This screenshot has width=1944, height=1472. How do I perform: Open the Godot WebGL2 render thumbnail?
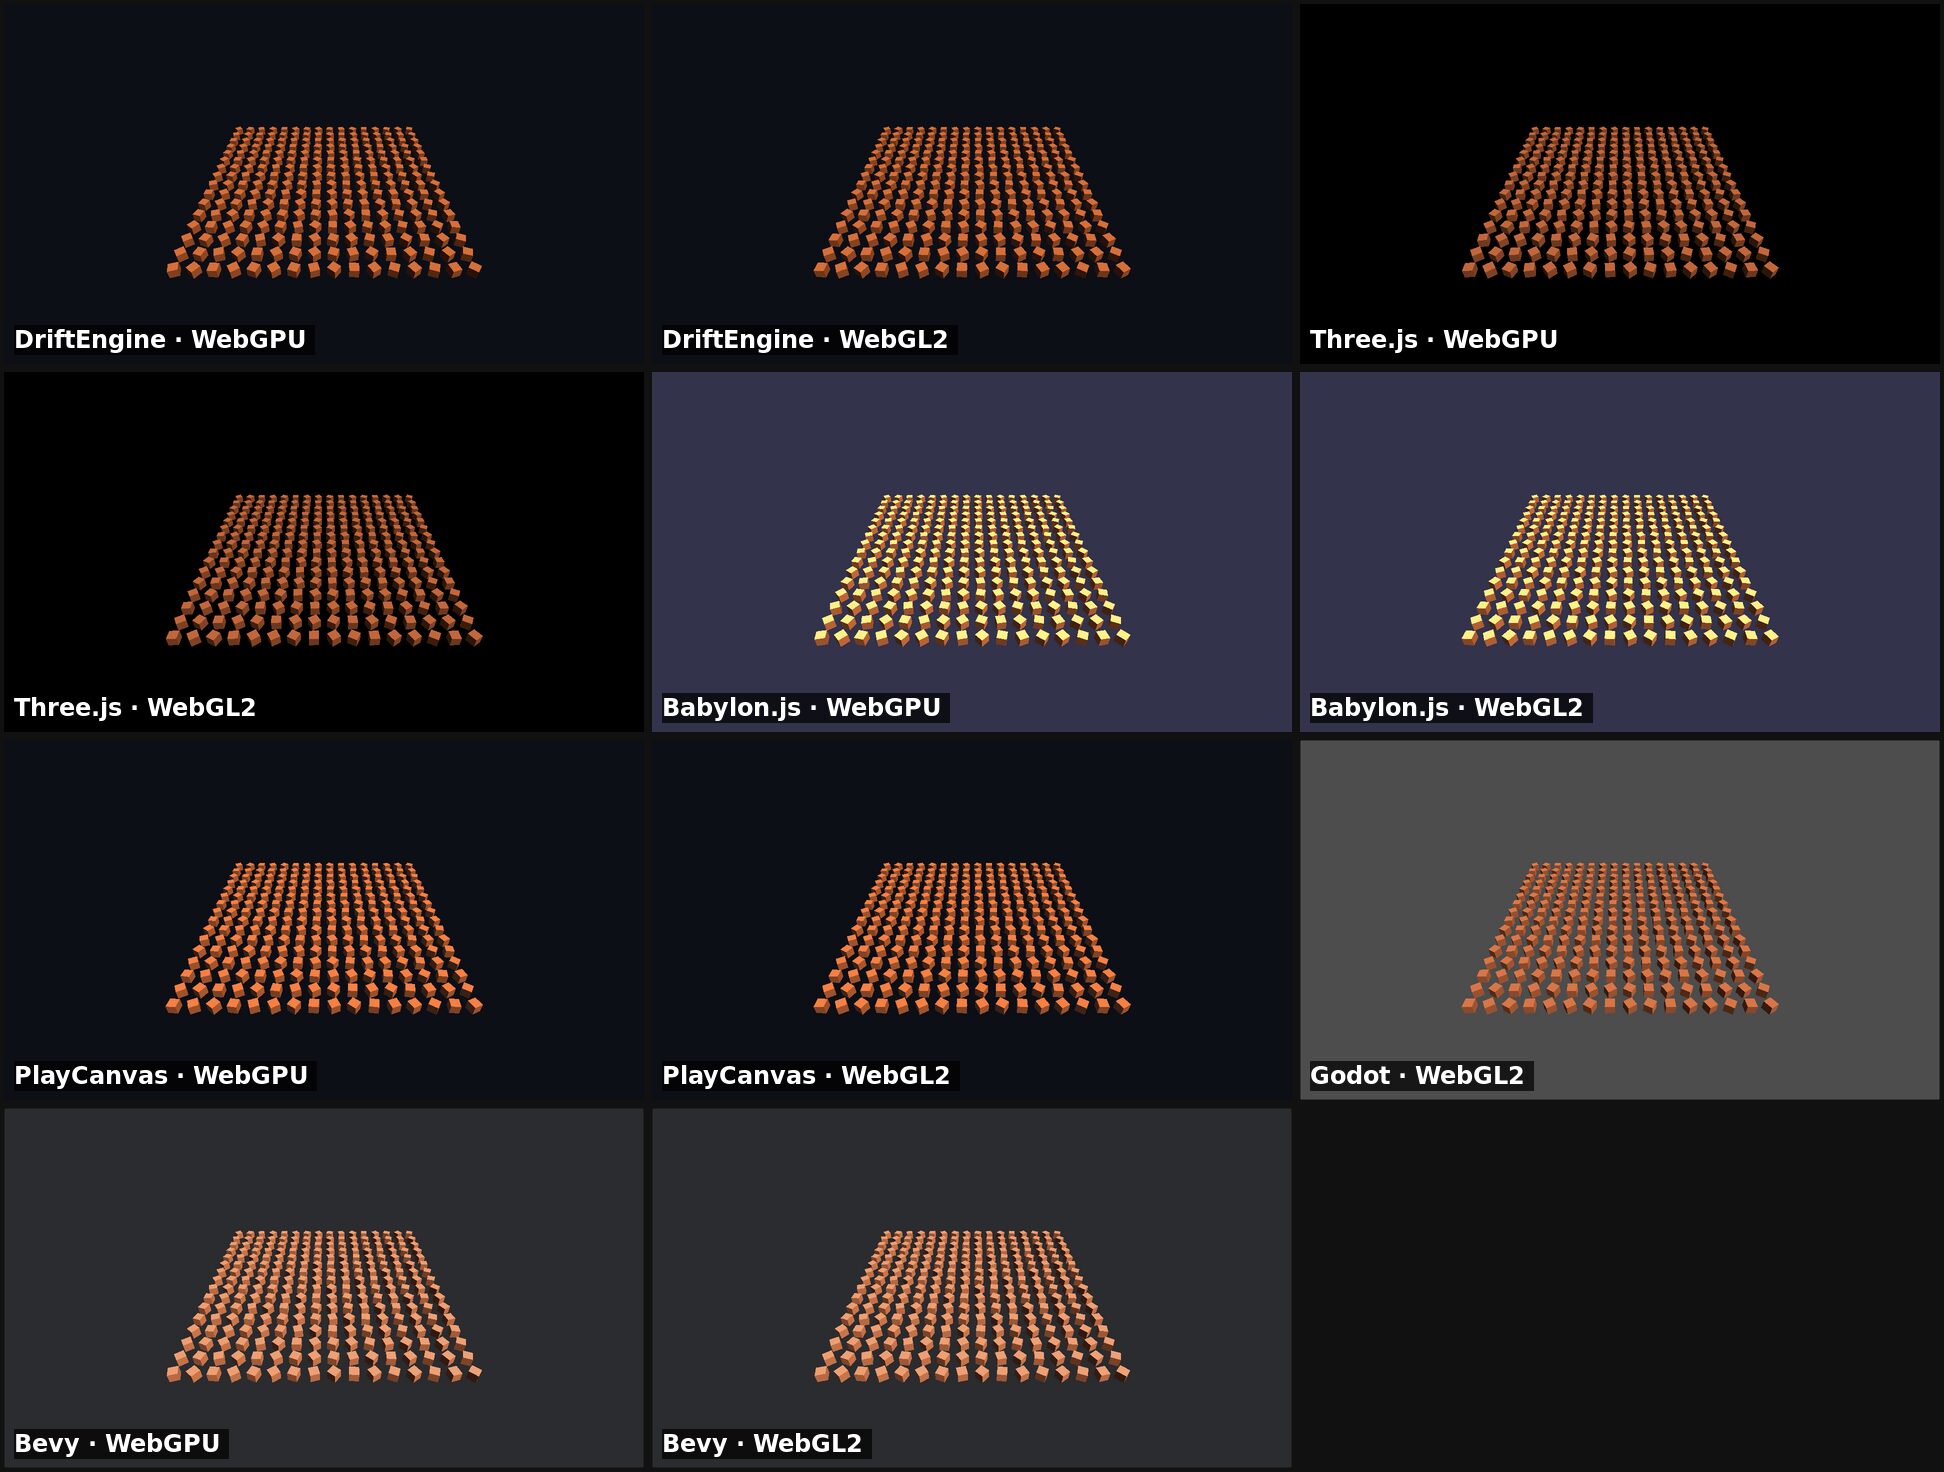coord(1620,920)
